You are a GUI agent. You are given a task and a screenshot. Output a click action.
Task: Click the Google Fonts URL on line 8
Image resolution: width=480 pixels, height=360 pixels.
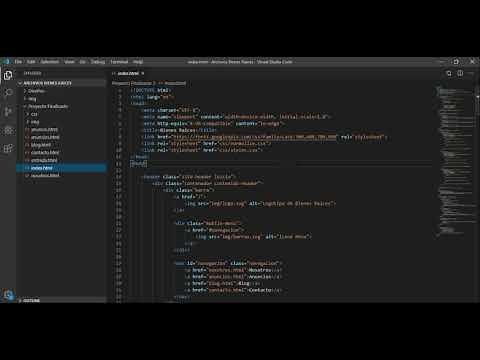coord(254,137)
